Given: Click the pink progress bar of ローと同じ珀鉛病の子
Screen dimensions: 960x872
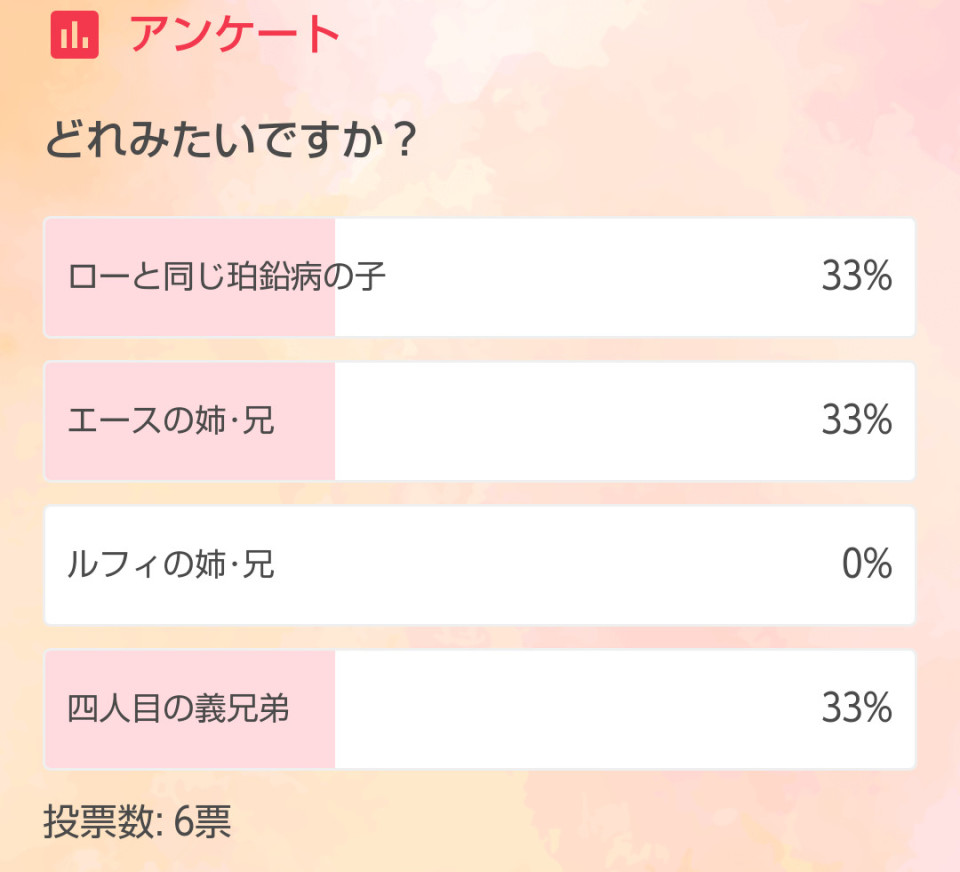Looking at the screenshot, I should coord(190,277).
